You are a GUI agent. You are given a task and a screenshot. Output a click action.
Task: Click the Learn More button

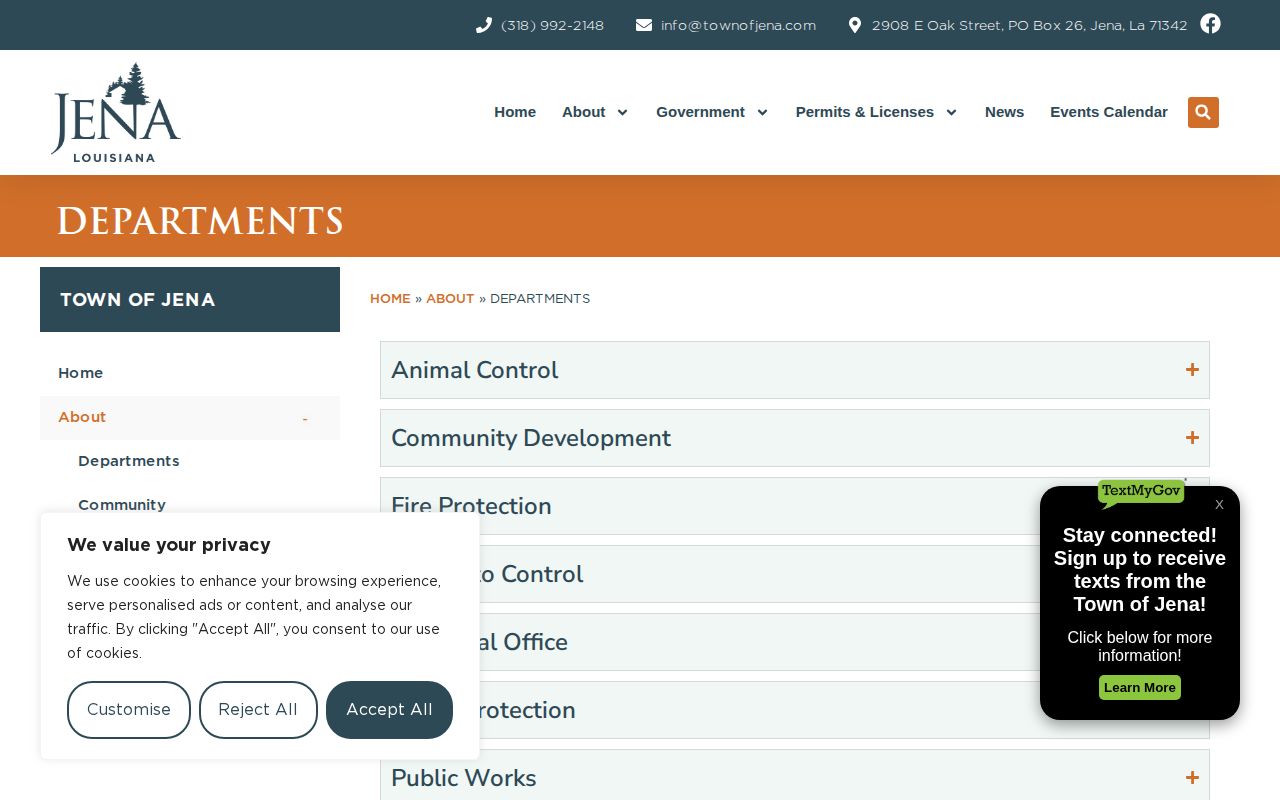click(1140, 688)
